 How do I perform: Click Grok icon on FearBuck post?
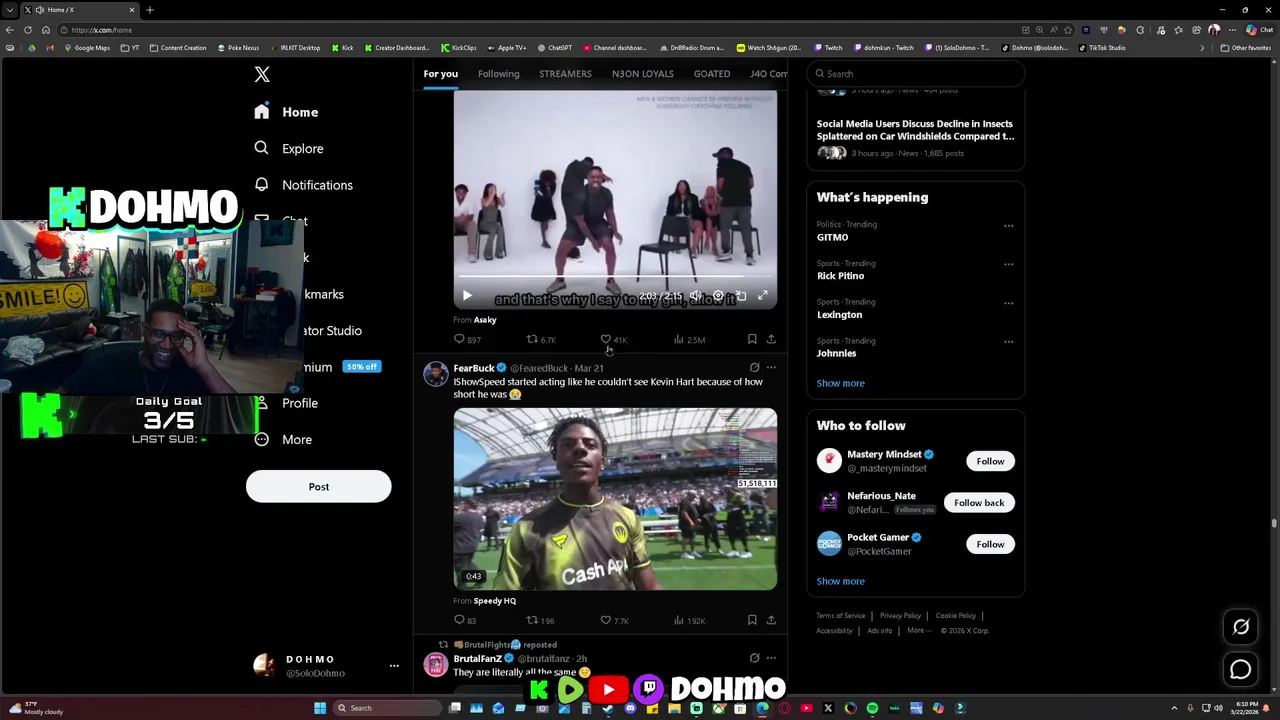pyautogui.click(x=754, y=368)
